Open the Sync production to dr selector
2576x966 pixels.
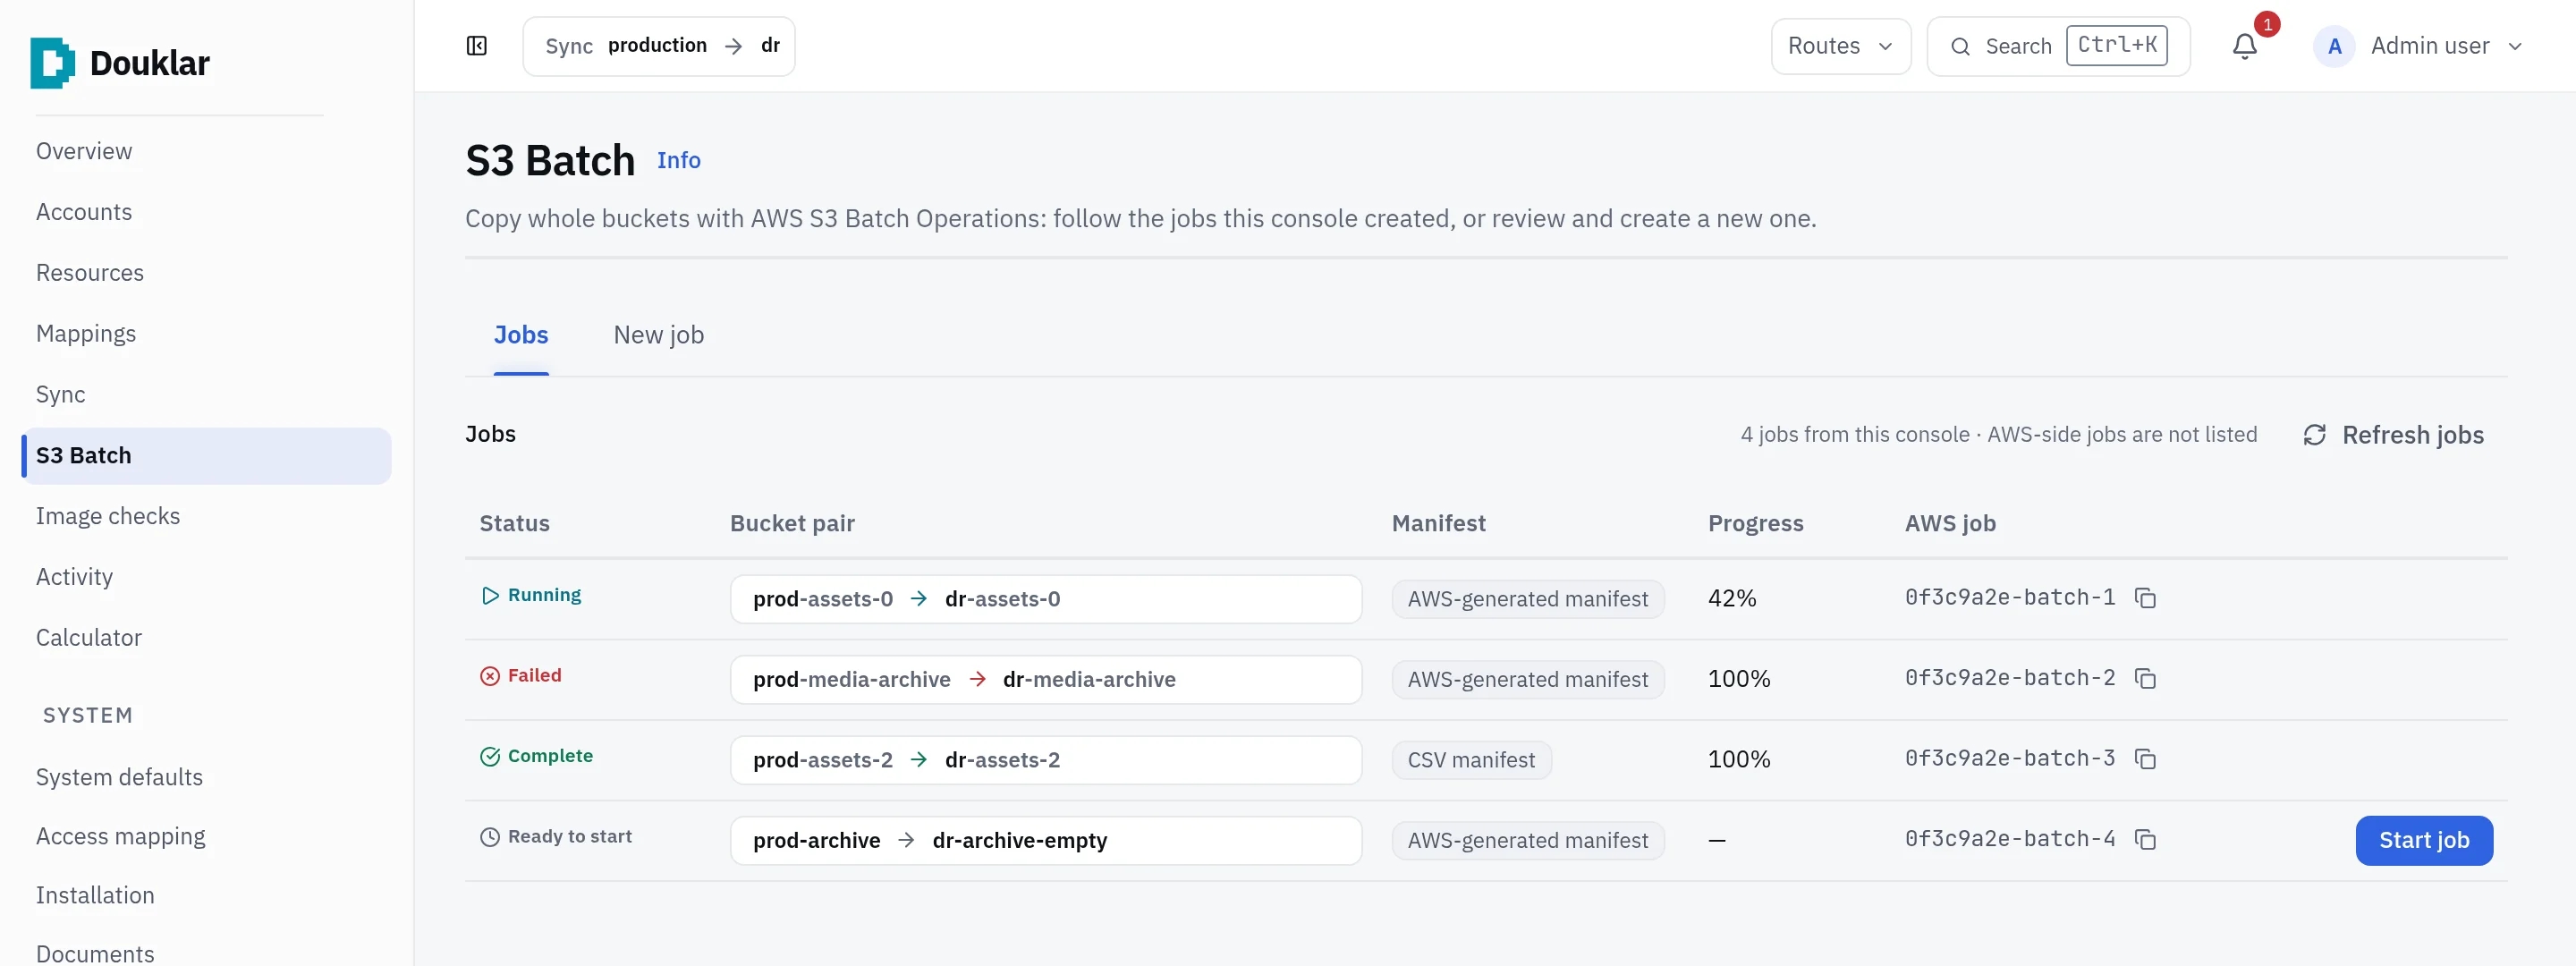(x=659, y=46)
